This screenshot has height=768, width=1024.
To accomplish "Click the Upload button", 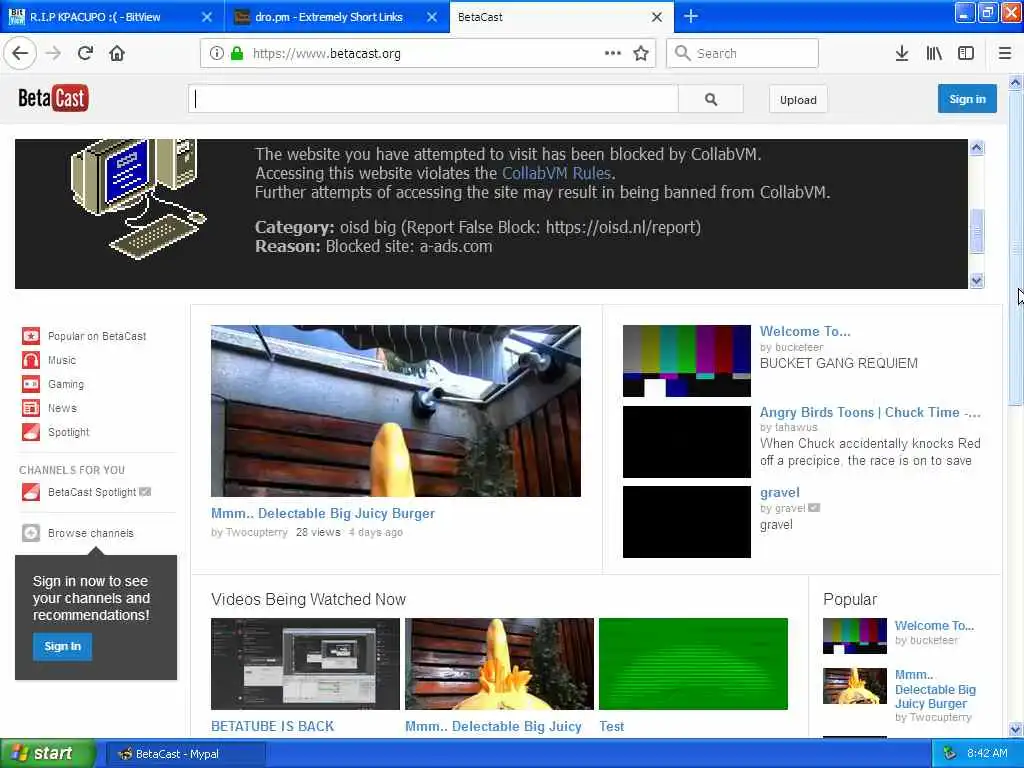I will pyautogui.click(x=798, y=99).
